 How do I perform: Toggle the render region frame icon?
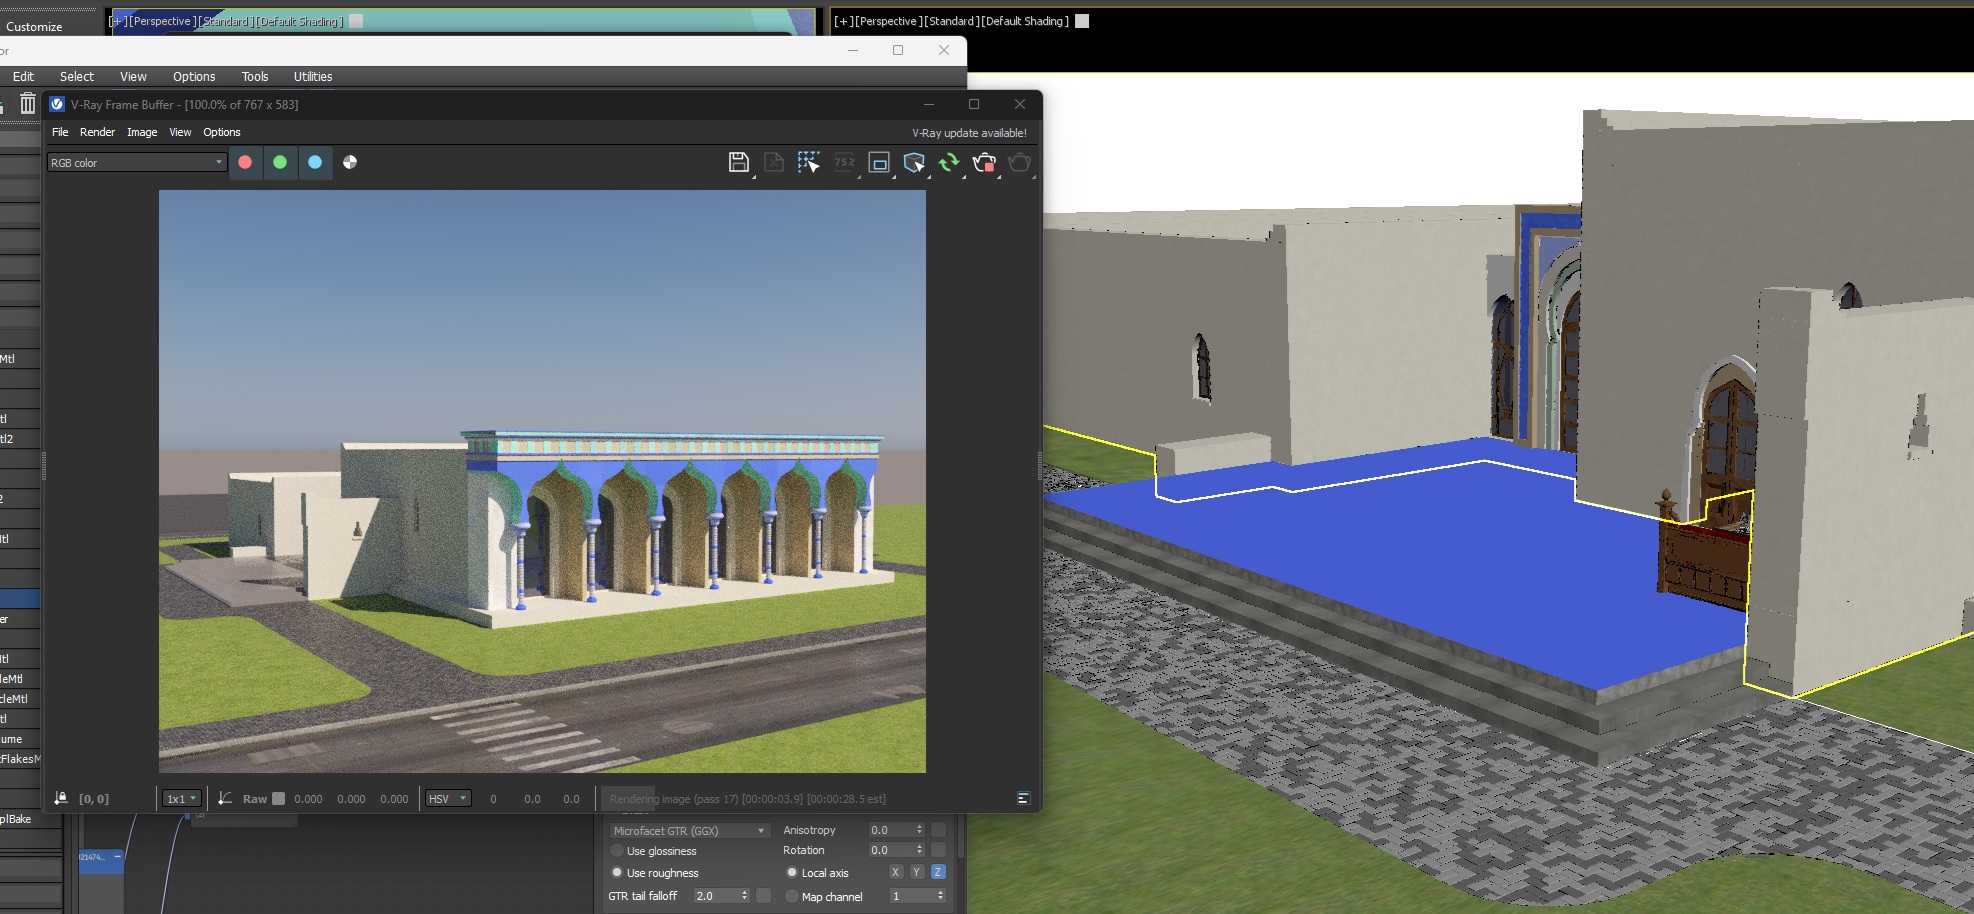tap(879, 162)
